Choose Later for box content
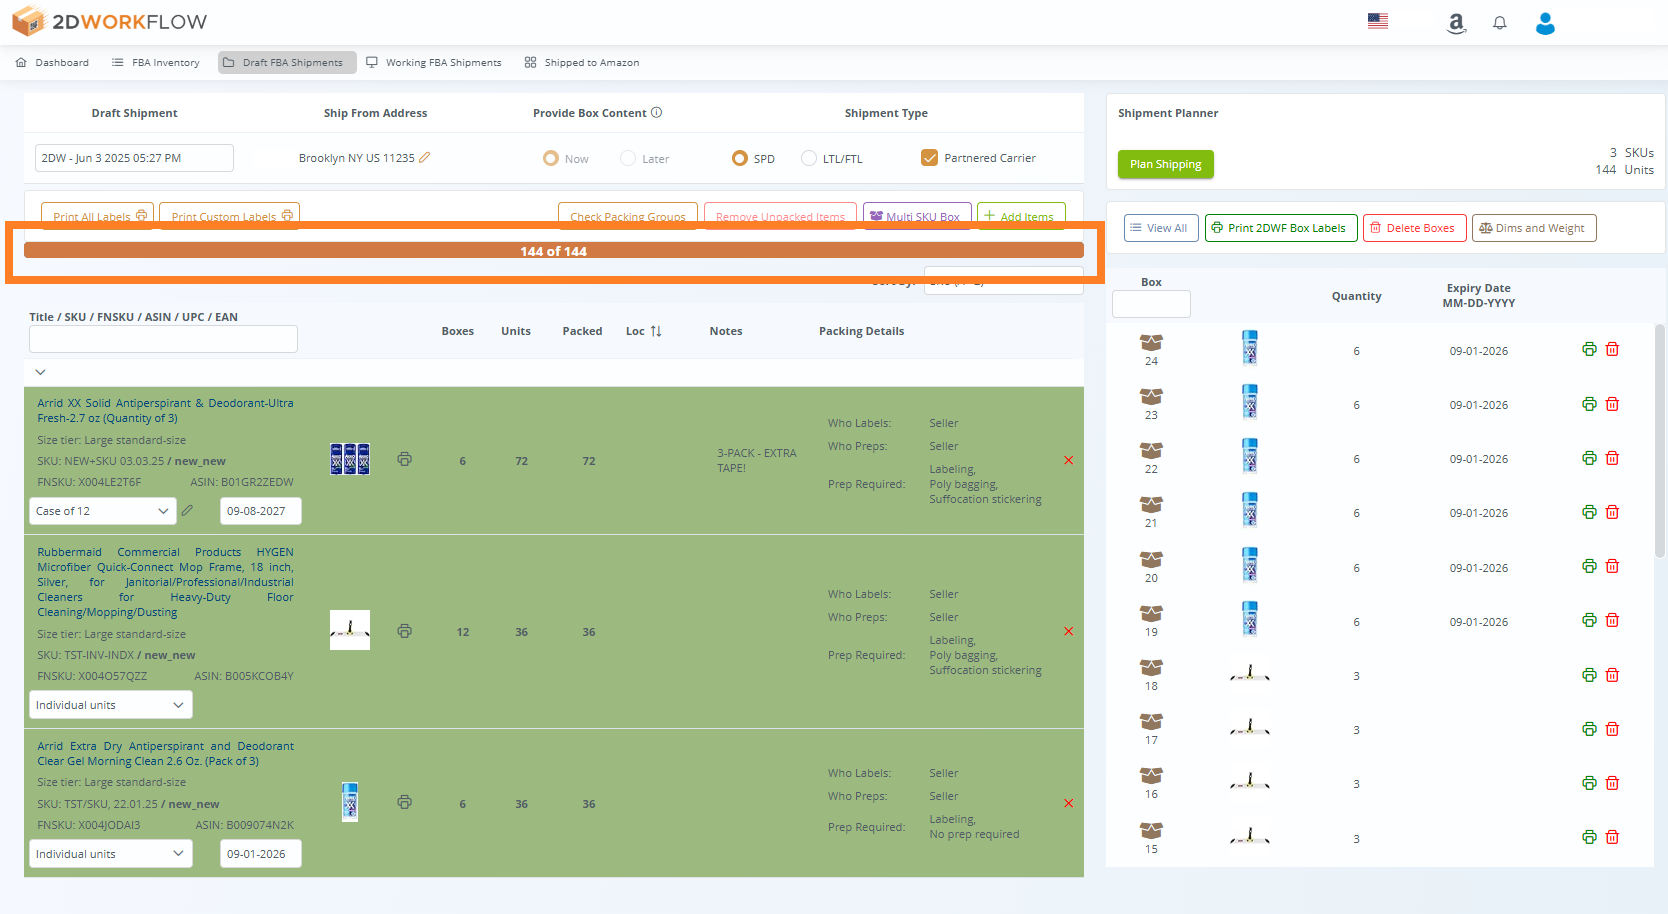1668x914 pixels. click(x=628, y=158)
